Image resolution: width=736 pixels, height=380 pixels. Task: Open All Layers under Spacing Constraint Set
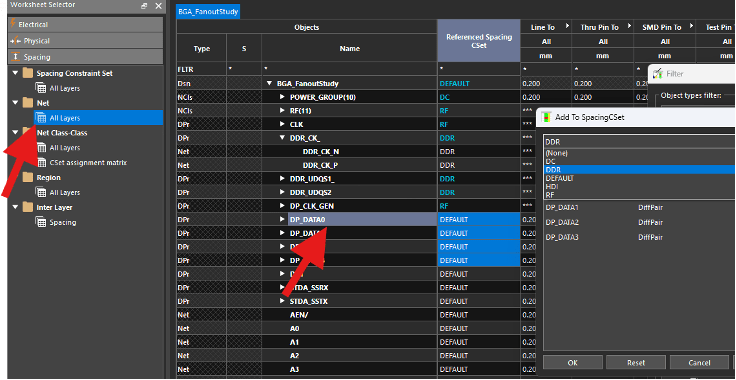(x=65, y=88)
